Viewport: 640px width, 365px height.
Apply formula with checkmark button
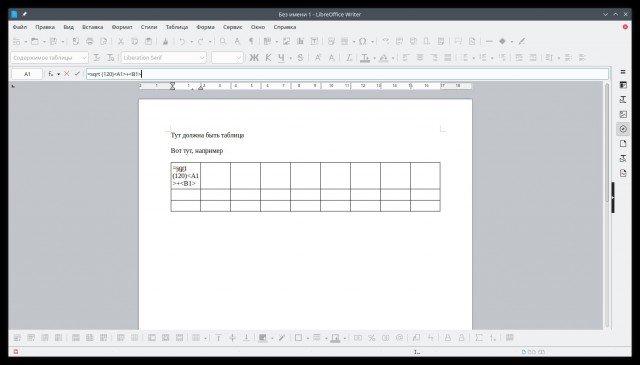(x=77, y=74)
